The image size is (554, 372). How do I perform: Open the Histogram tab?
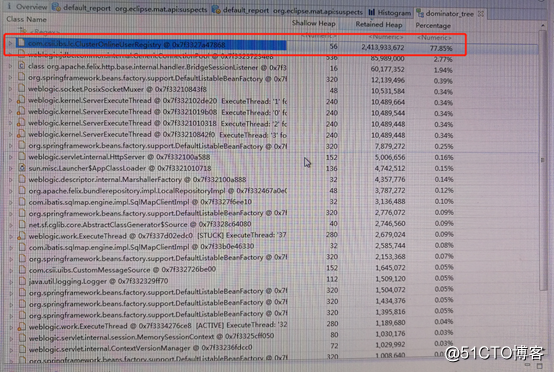point(389,13)
